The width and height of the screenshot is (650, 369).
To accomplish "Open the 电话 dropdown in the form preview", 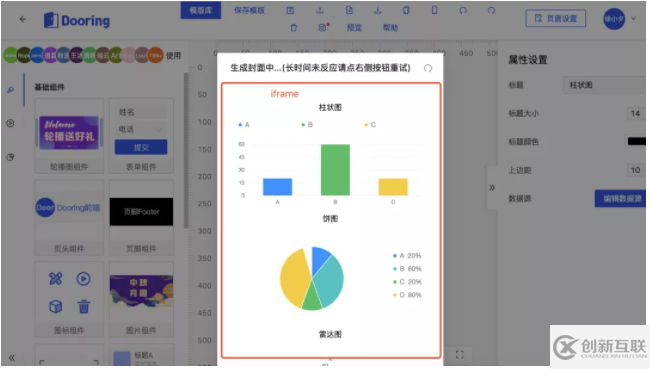I will pos(141,129).
